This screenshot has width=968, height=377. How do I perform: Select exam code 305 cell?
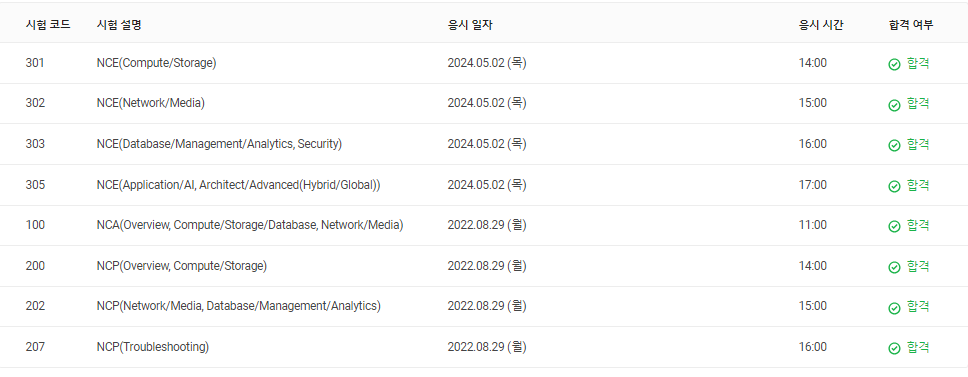35,185
